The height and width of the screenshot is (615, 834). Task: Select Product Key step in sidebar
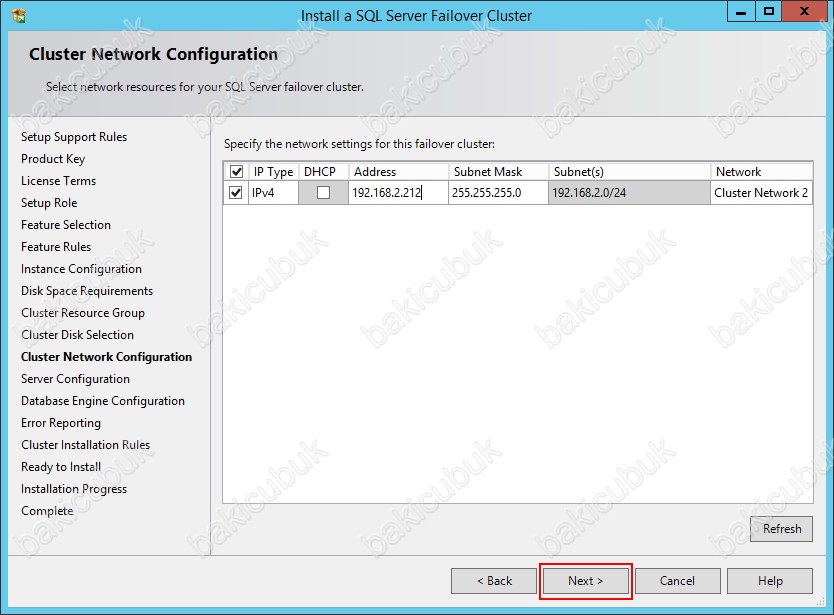click(x=53, y=159)
